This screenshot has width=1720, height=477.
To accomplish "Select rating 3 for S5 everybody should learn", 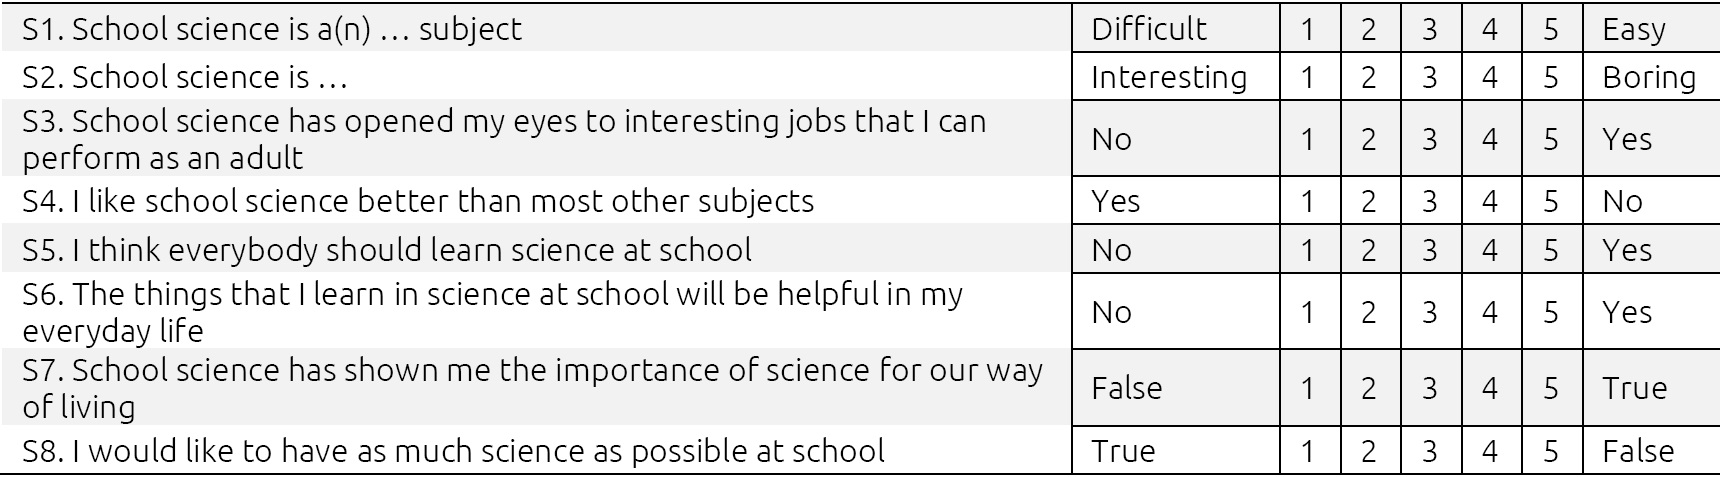I will point(1429,250).
